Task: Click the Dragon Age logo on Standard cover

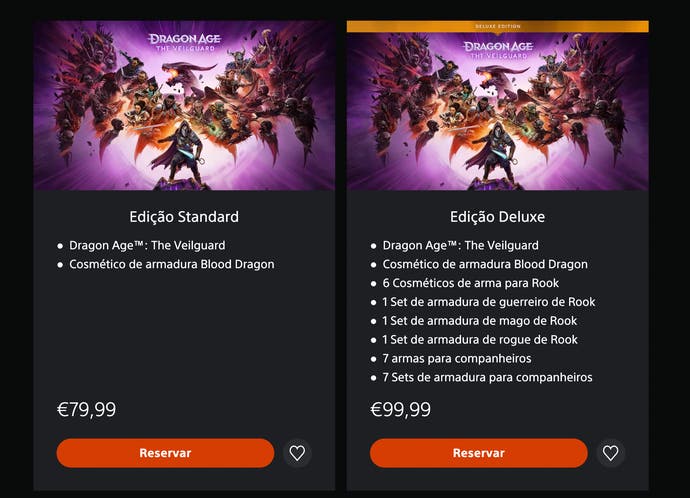Action: pos(184,43)
